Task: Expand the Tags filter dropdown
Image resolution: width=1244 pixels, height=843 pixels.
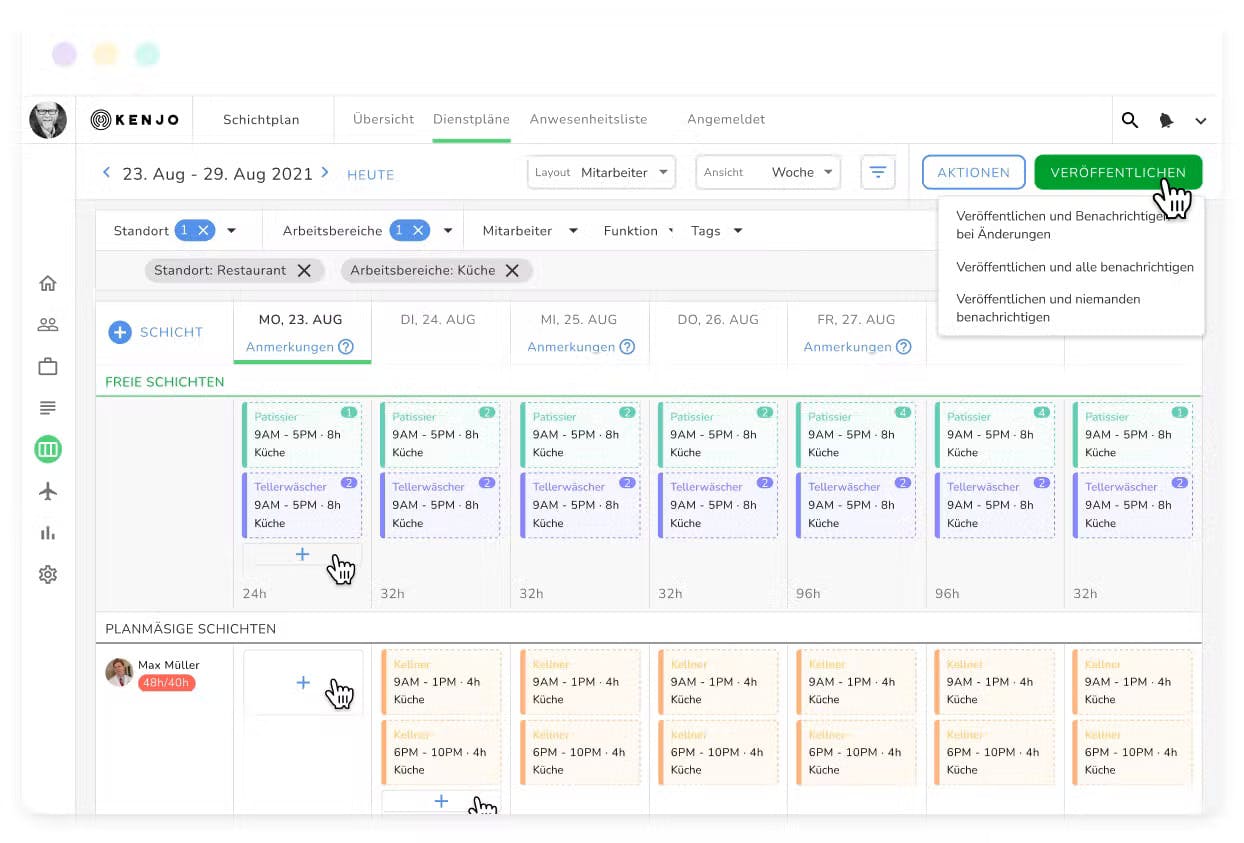Action: 717,231
